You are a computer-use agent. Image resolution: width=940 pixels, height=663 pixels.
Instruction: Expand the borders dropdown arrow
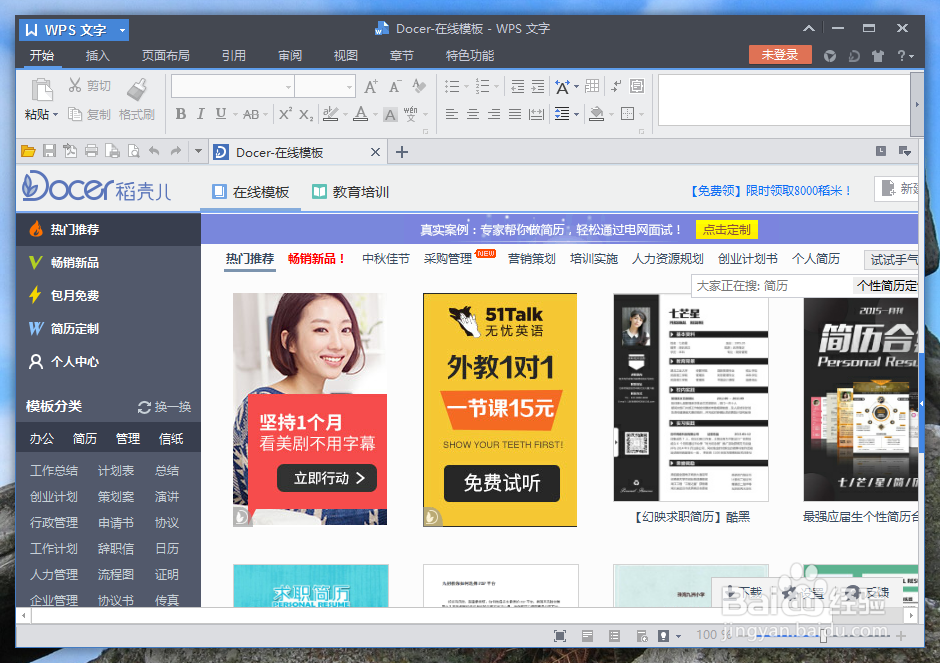(x=641, y=114)
